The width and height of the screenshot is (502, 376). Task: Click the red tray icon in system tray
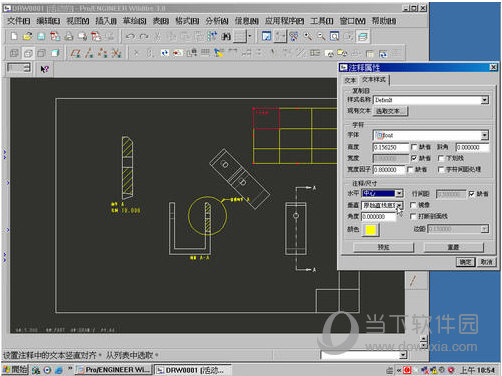[407, 370]
